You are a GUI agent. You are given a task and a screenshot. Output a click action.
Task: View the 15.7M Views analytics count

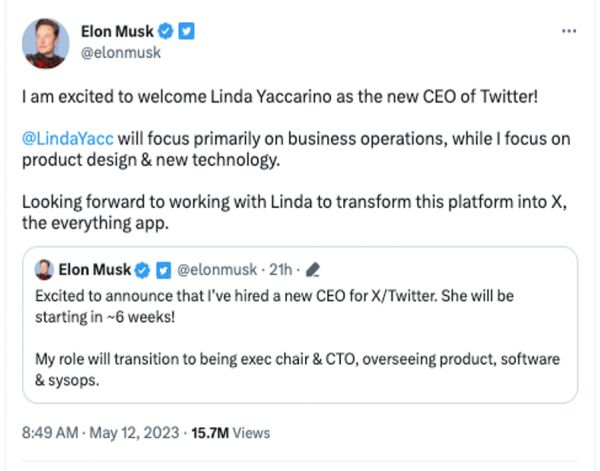[x=234, y=433]
